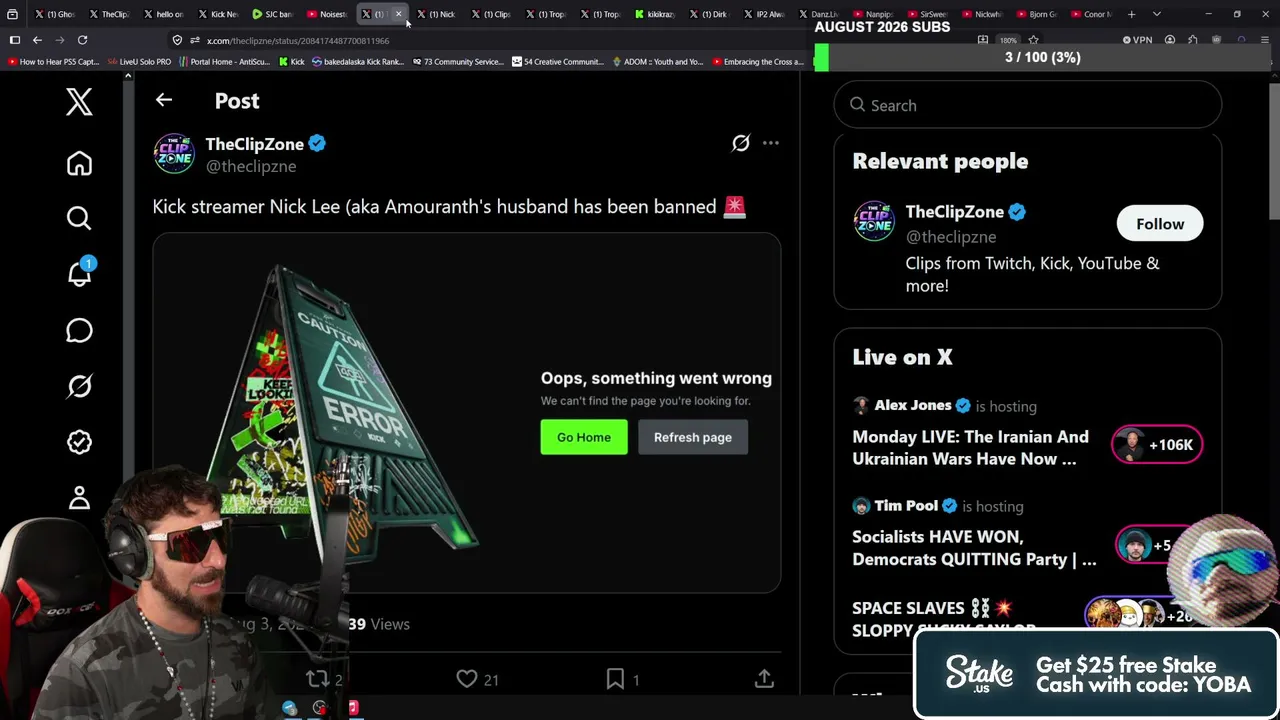Open the Chat messages icon in sidebar
This screenshot has width=1280, height=720.
(x=79, y=330)
